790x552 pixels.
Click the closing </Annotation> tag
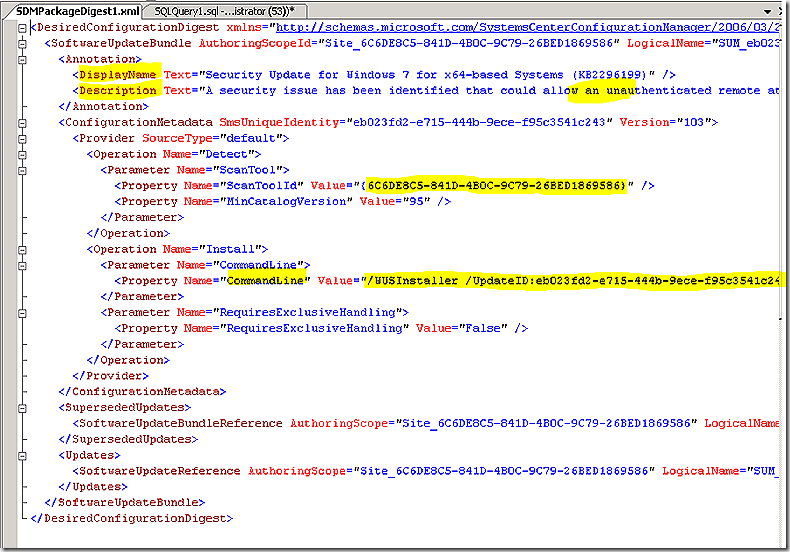tap(103, 107)
